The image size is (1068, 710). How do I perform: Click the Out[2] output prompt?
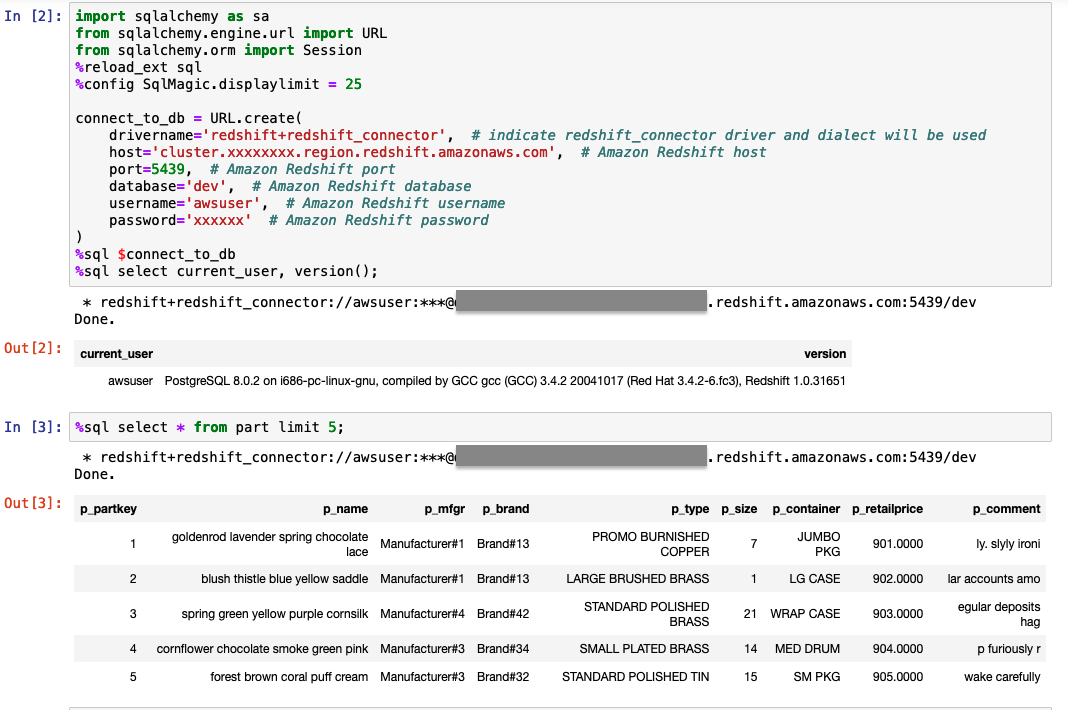pos(33,348)
